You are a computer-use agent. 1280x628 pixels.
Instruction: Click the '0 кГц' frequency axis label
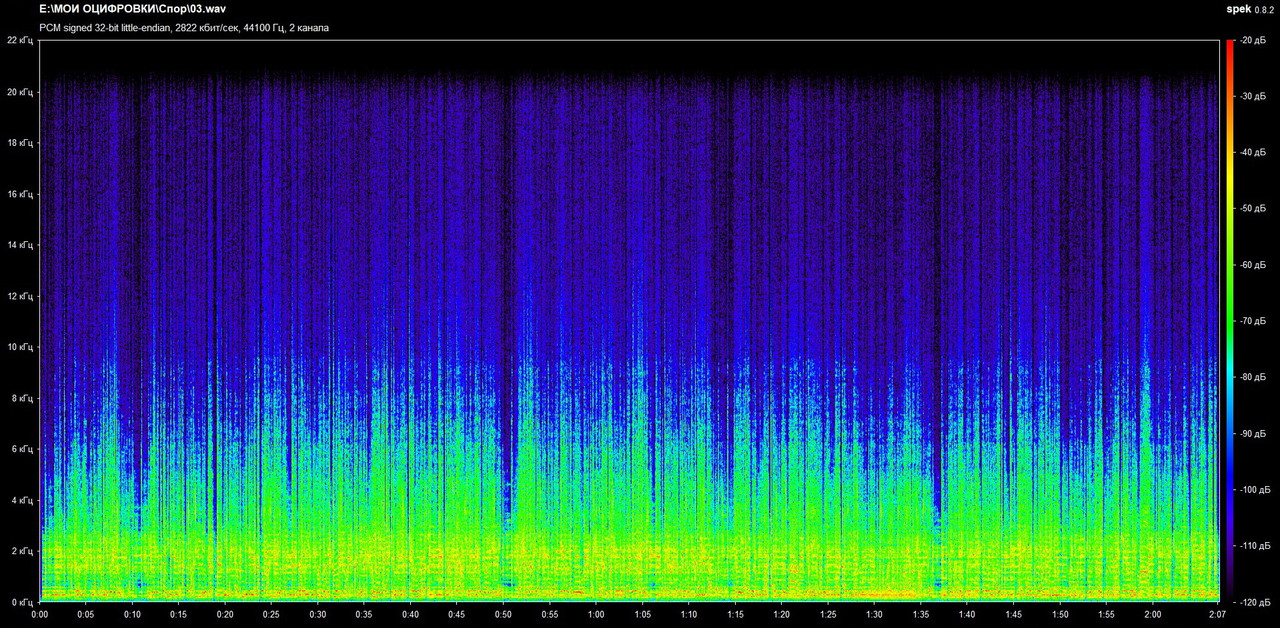tap(22, 602)
